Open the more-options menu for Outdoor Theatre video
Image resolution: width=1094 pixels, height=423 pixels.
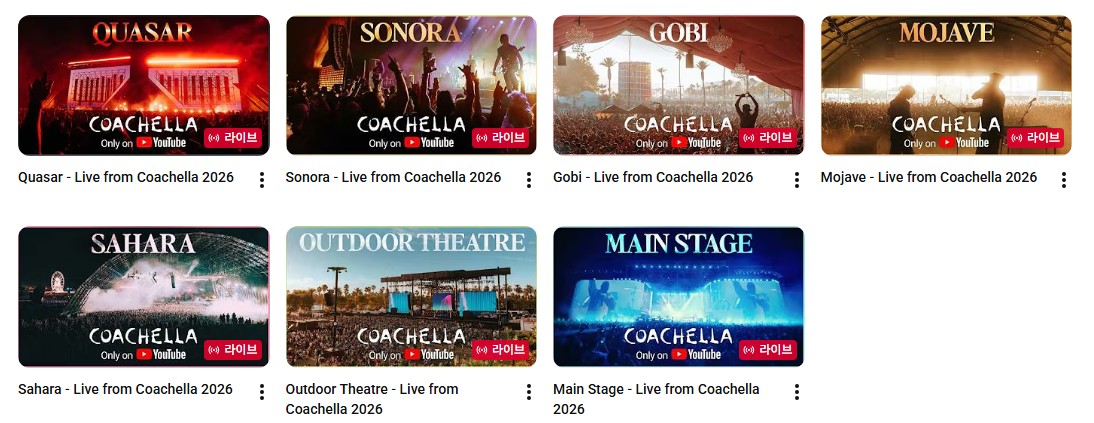click(x=529, y=392)
